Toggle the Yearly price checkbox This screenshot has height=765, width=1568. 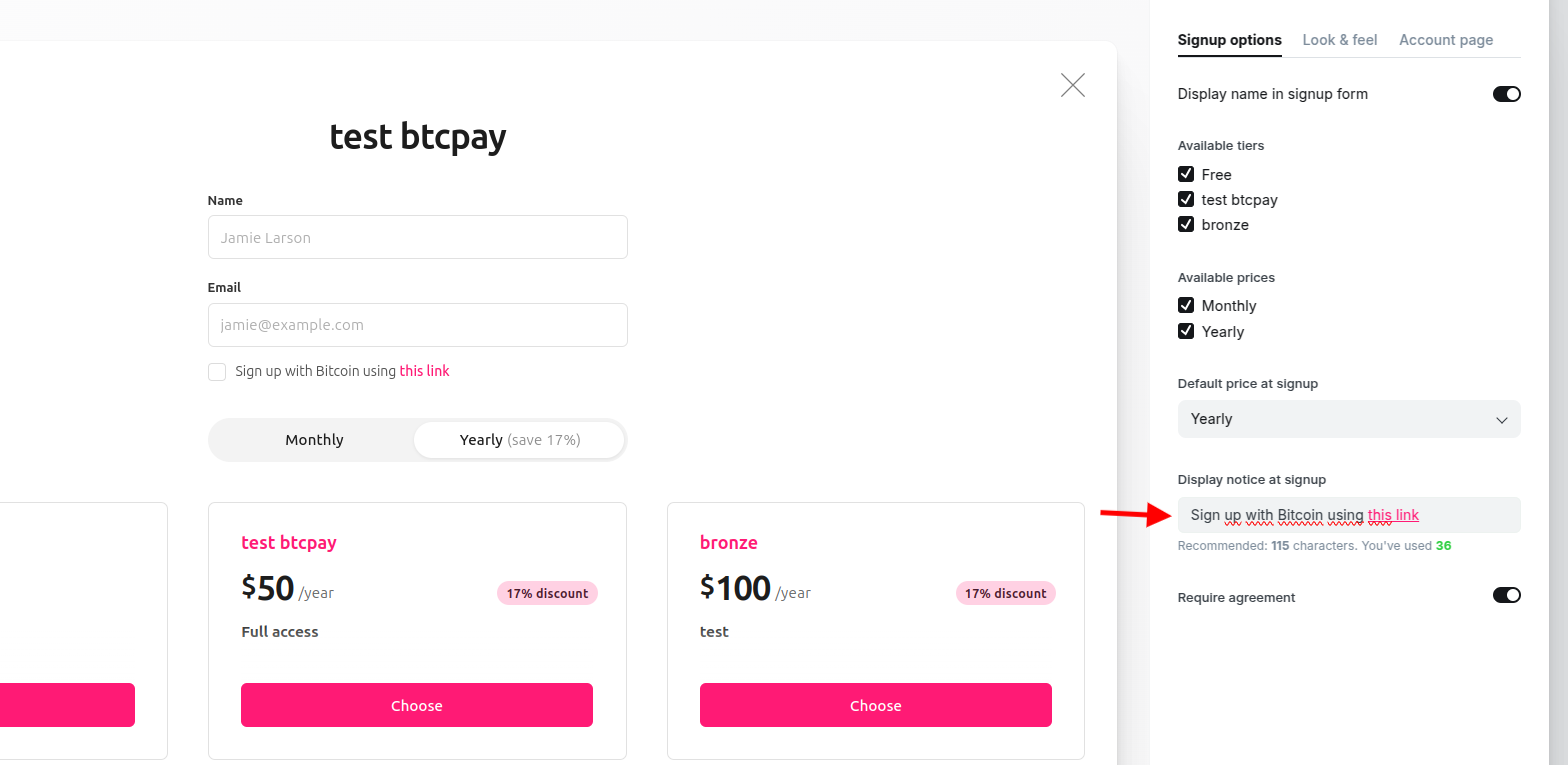pos(1185,331)
